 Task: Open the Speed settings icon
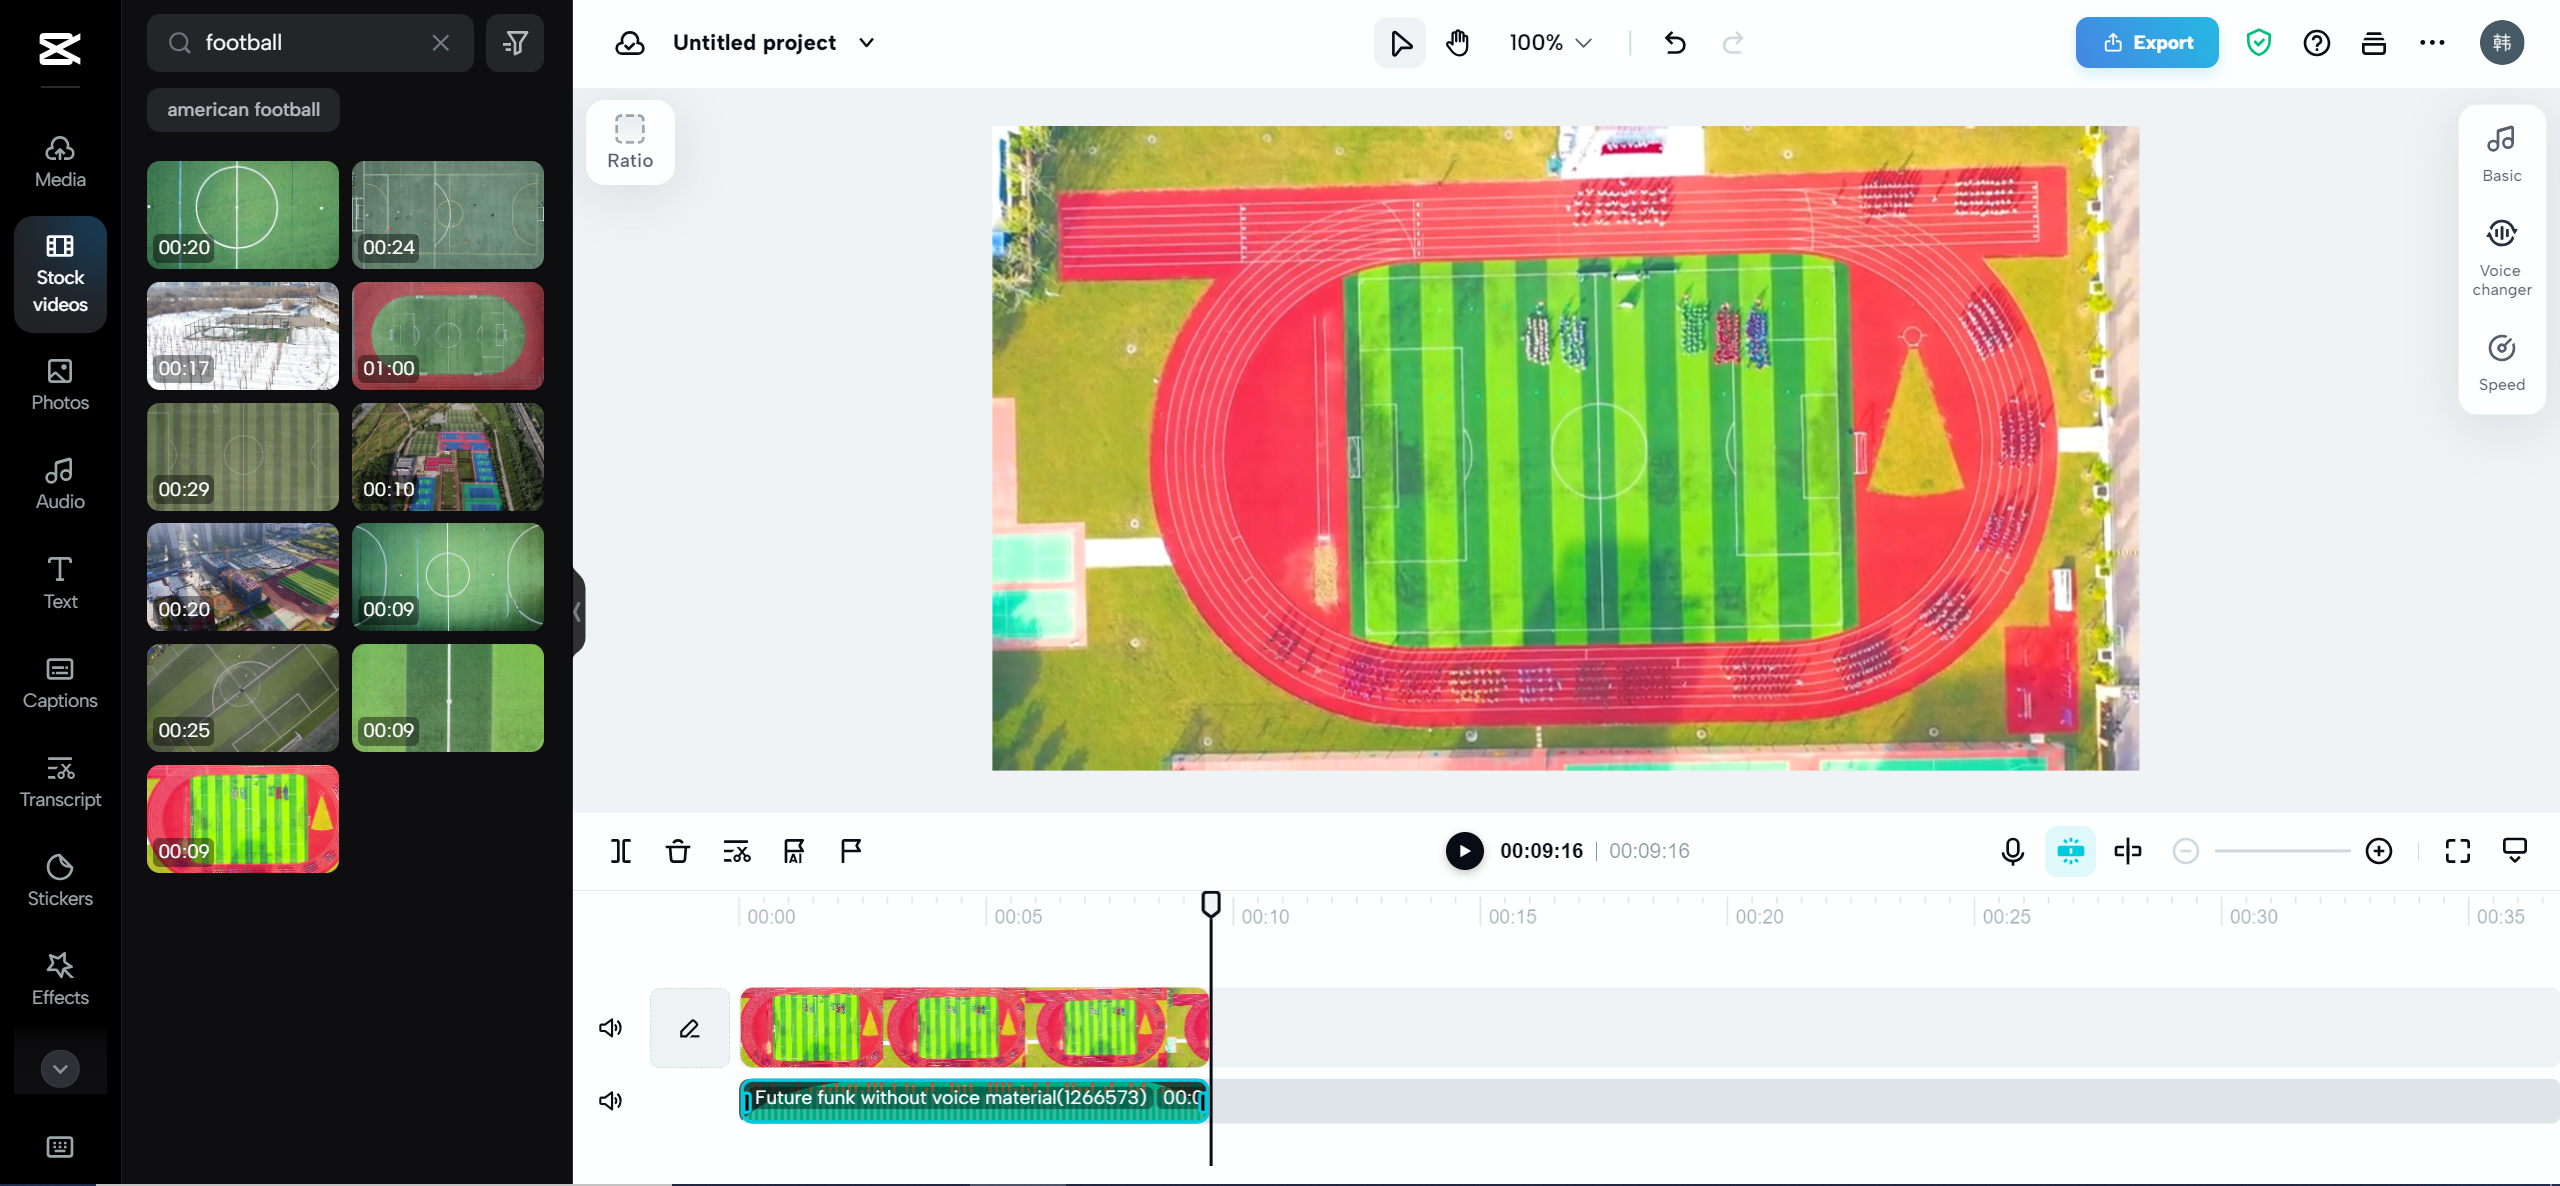click(2501, 360)
